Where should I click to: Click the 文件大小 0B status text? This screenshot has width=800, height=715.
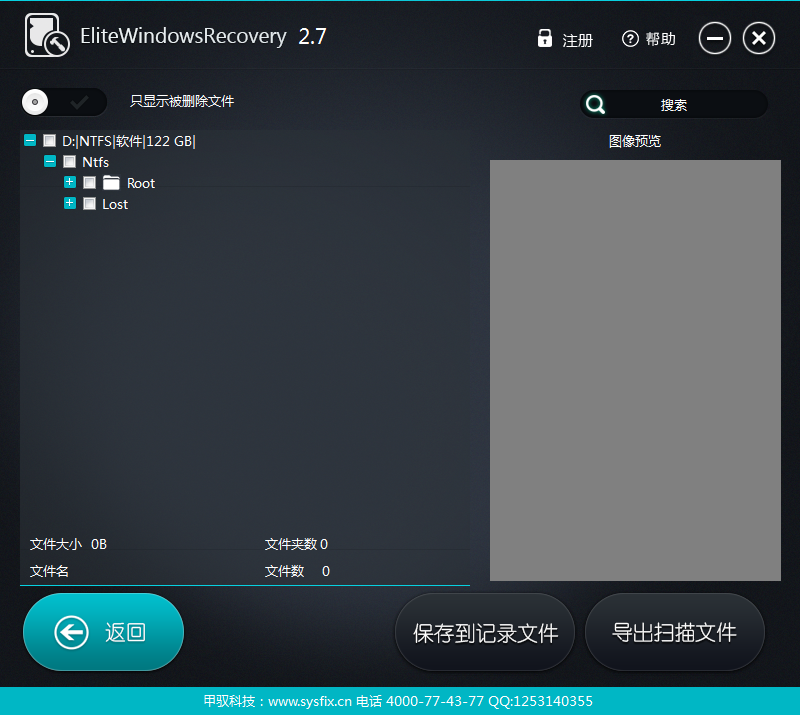tap(68, 544)
